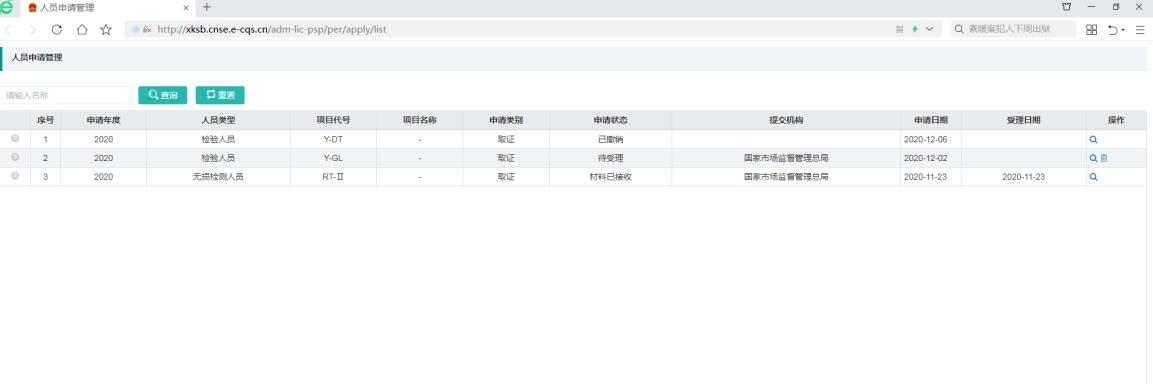Click the magnifier in browser search box
This screenshot has height=384, width=1153.
tap(959, 29)
